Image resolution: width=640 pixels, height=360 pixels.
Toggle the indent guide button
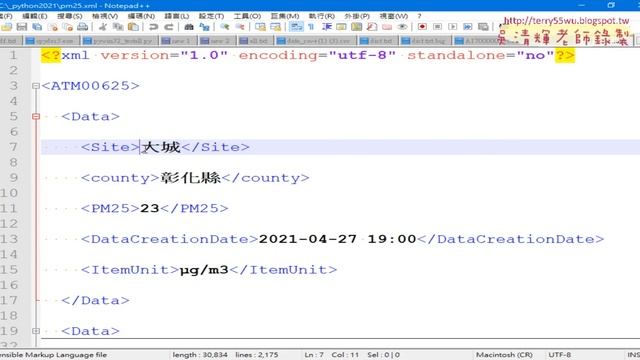click(327, 27)
